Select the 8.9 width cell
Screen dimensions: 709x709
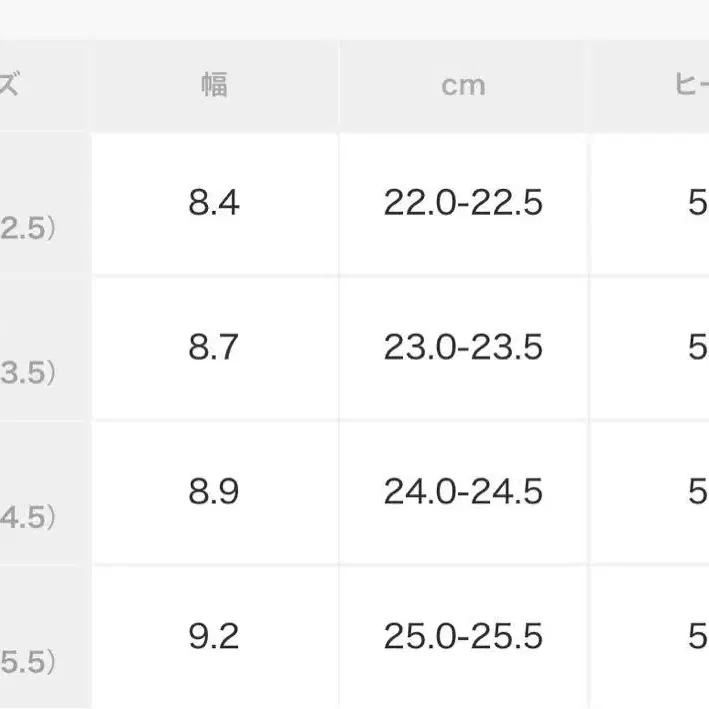[x=214, y=492]
